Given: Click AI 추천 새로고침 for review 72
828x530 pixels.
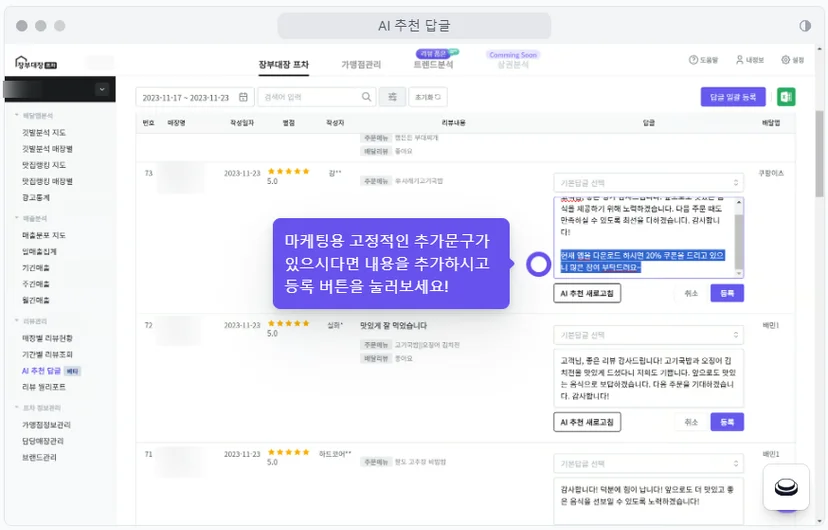Looking at the screenshot, I should pos(587,422).
